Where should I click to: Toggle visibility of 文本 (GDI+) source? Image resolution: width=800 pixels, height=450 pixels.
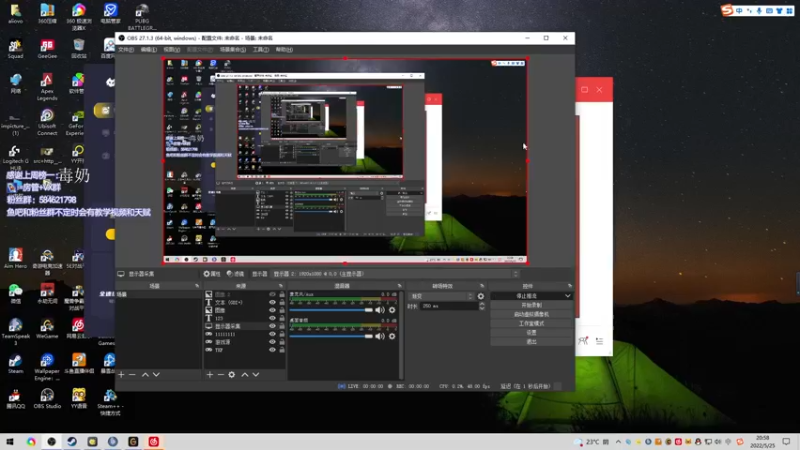coord(272,302)
